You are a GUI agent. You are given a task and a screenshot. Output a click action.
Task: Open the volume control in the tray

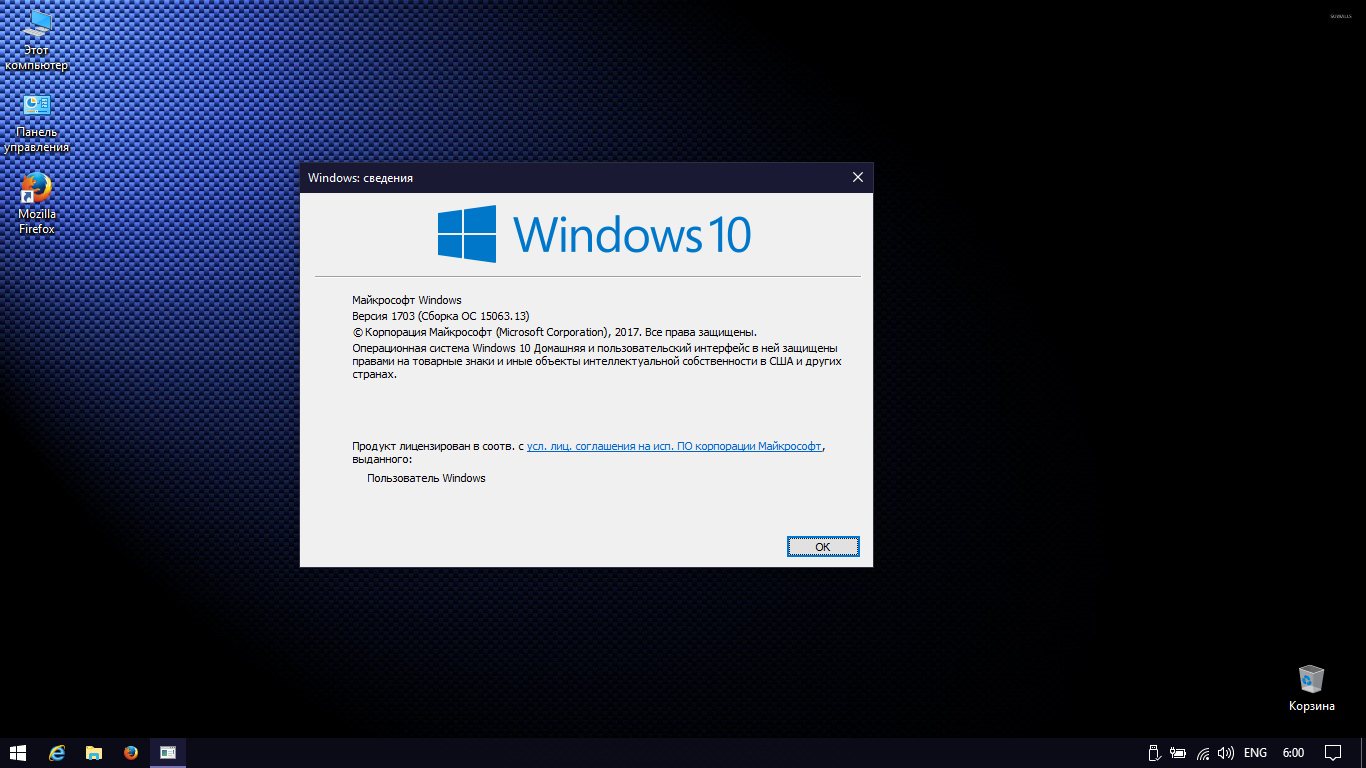coord(1226,752)
